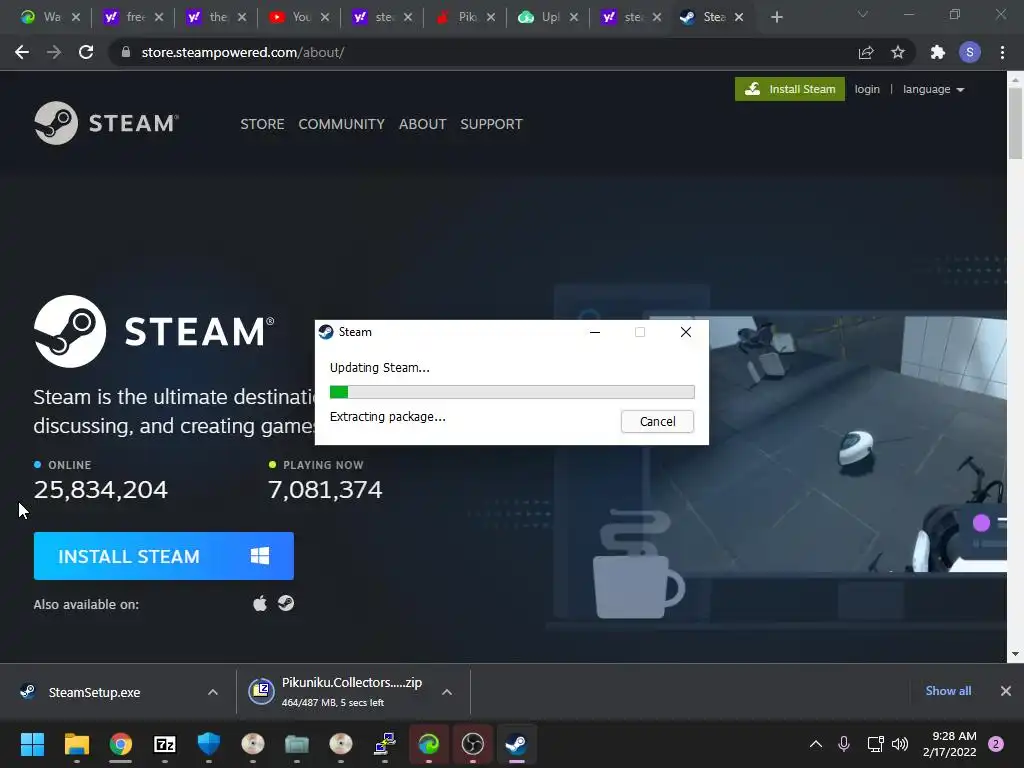Viewport: 1024px width, 768px height.
Task: Expand SteamSetup.exe download options chevron
Action: (x=213, y=692)
